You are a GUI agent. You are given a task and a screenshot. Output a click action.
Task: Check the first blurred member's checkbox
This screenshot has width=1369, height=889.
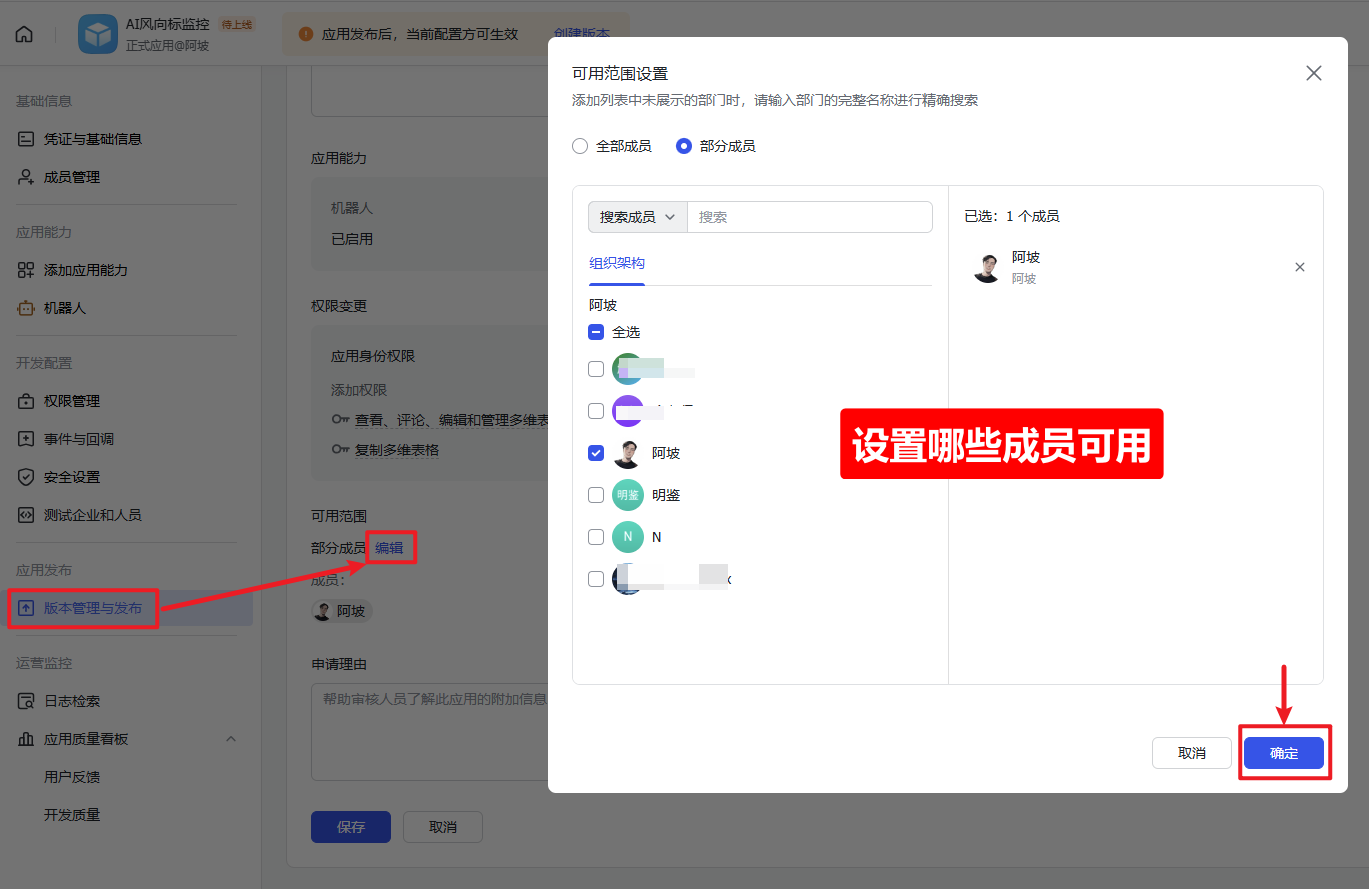(596, 369)
